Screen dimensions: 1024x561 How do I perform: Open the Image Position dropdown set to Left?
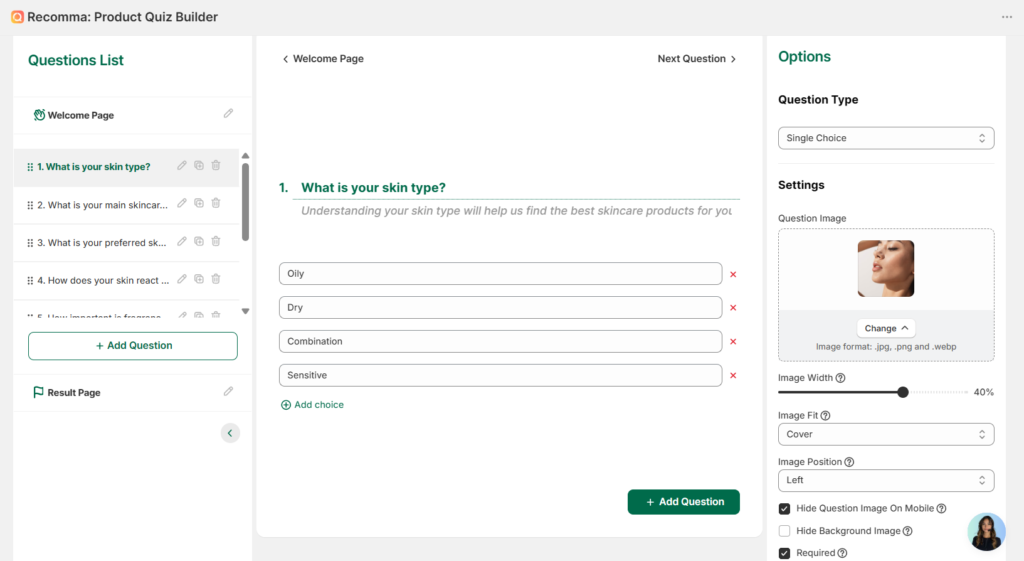click(x=885, y=480)
